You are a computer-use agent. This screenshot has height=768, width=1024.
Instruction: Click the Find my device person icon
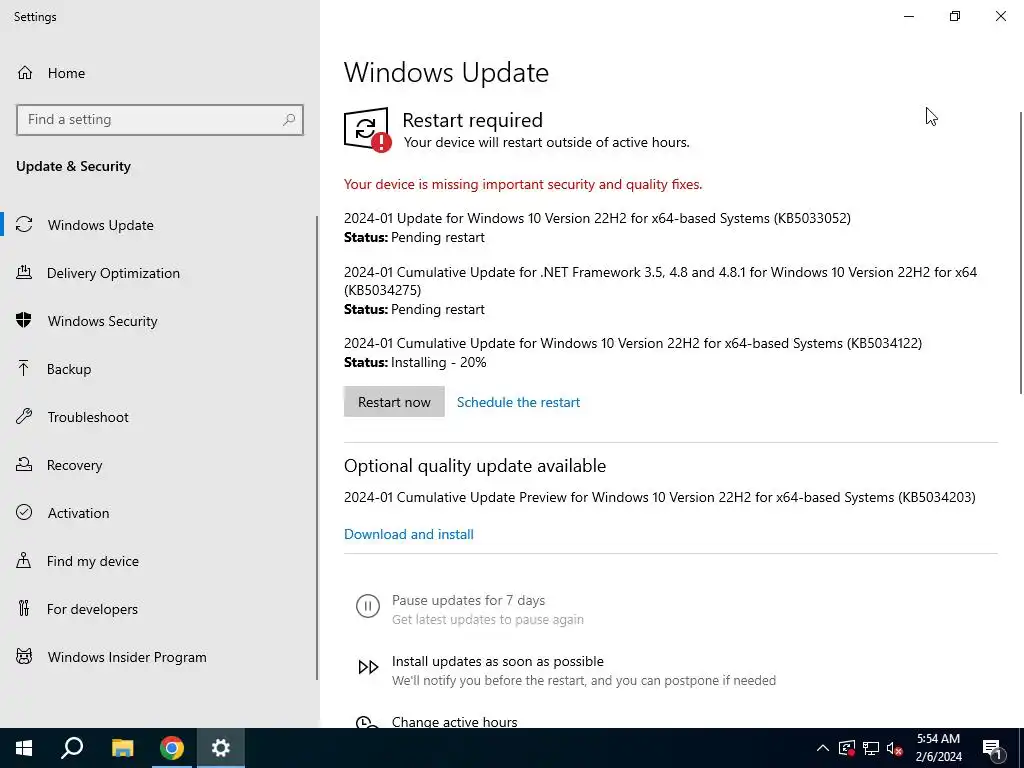[24, 561]
